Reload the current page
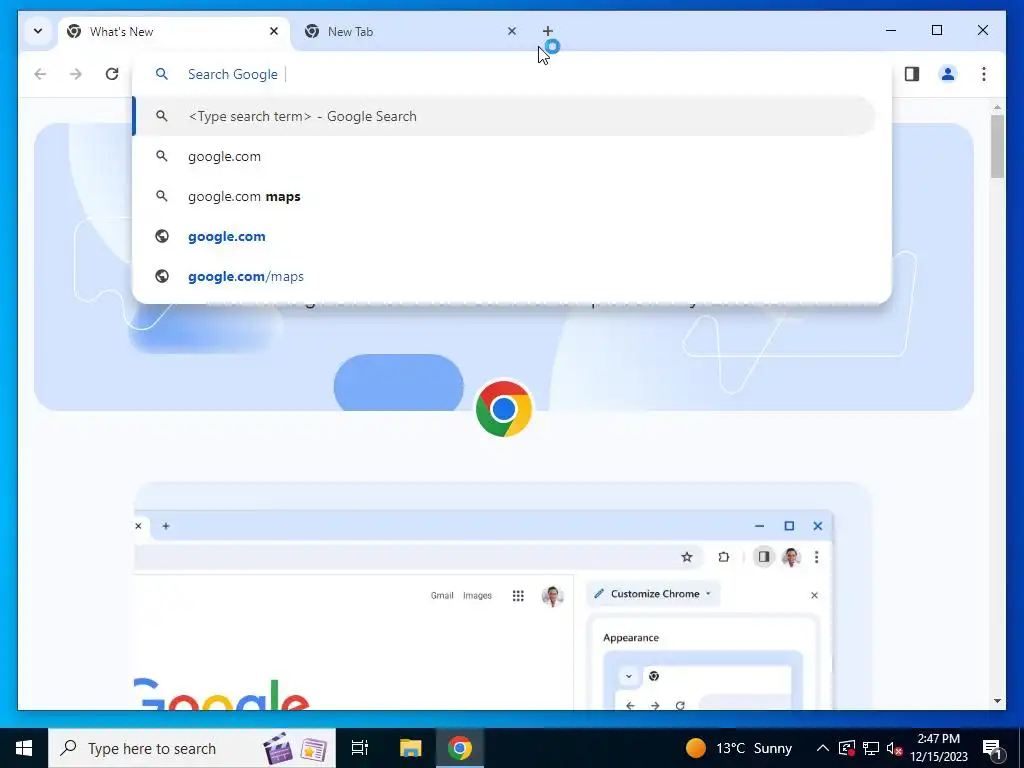Image resolution: width=1024 pixels, height=768 pixels. click(112, 74)
